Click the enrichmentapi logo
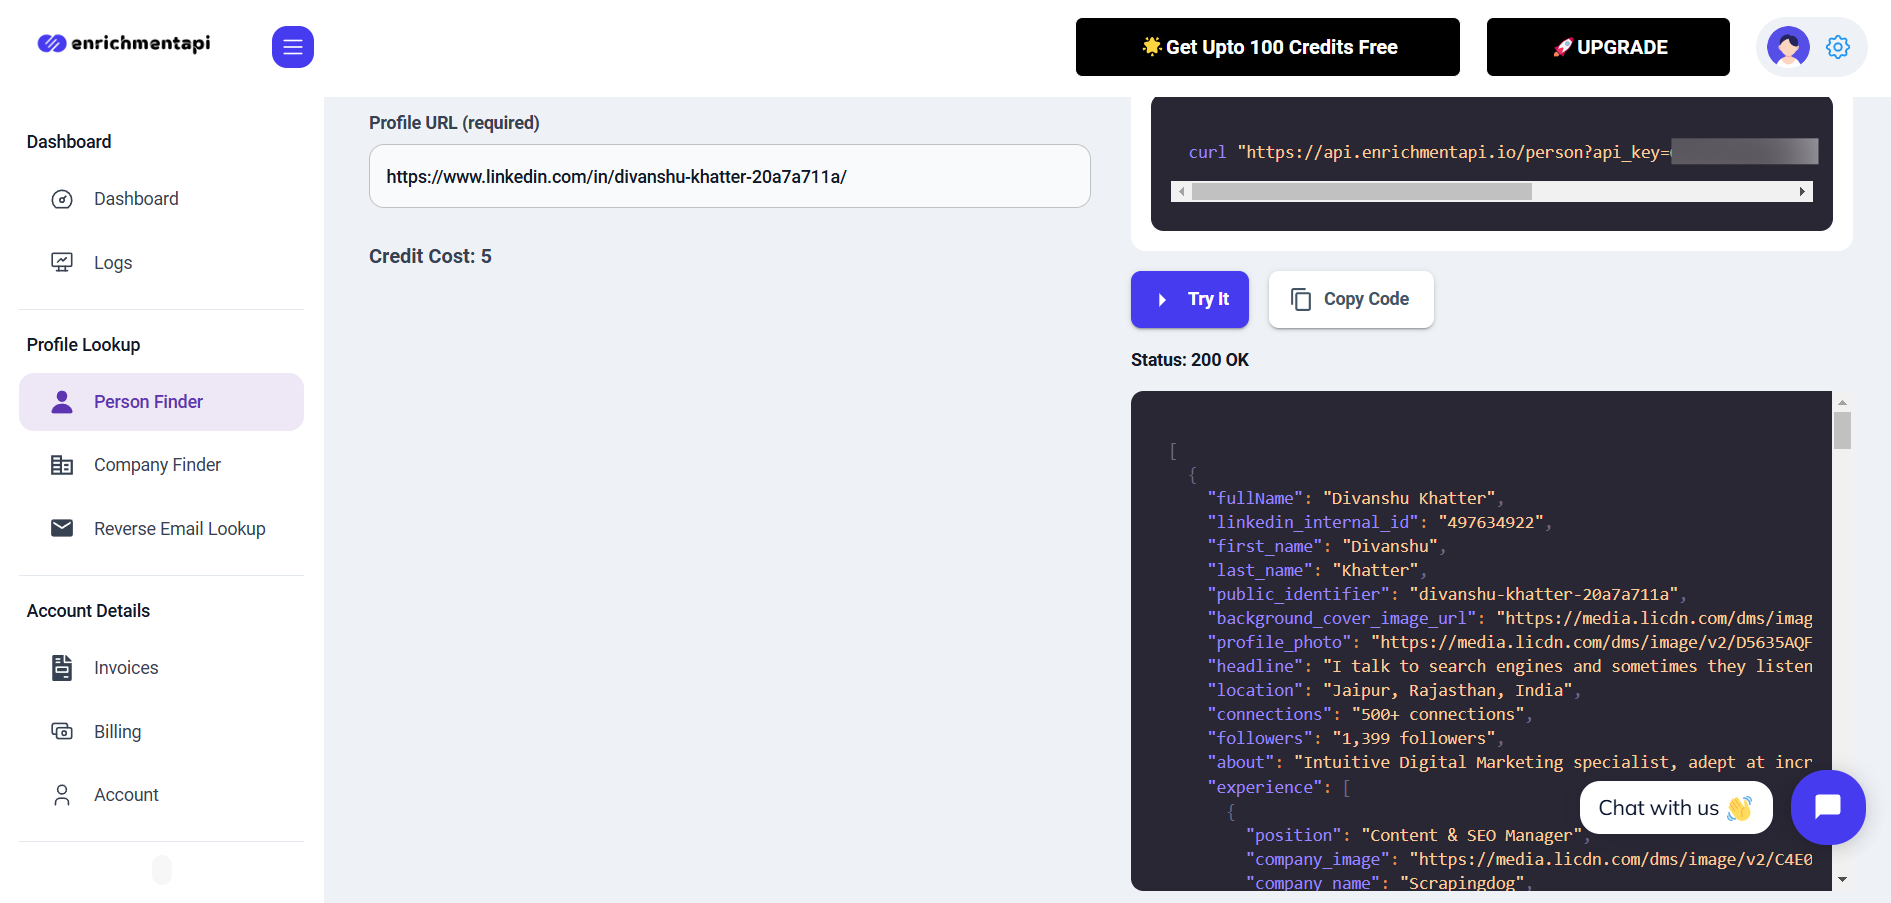 124,43
